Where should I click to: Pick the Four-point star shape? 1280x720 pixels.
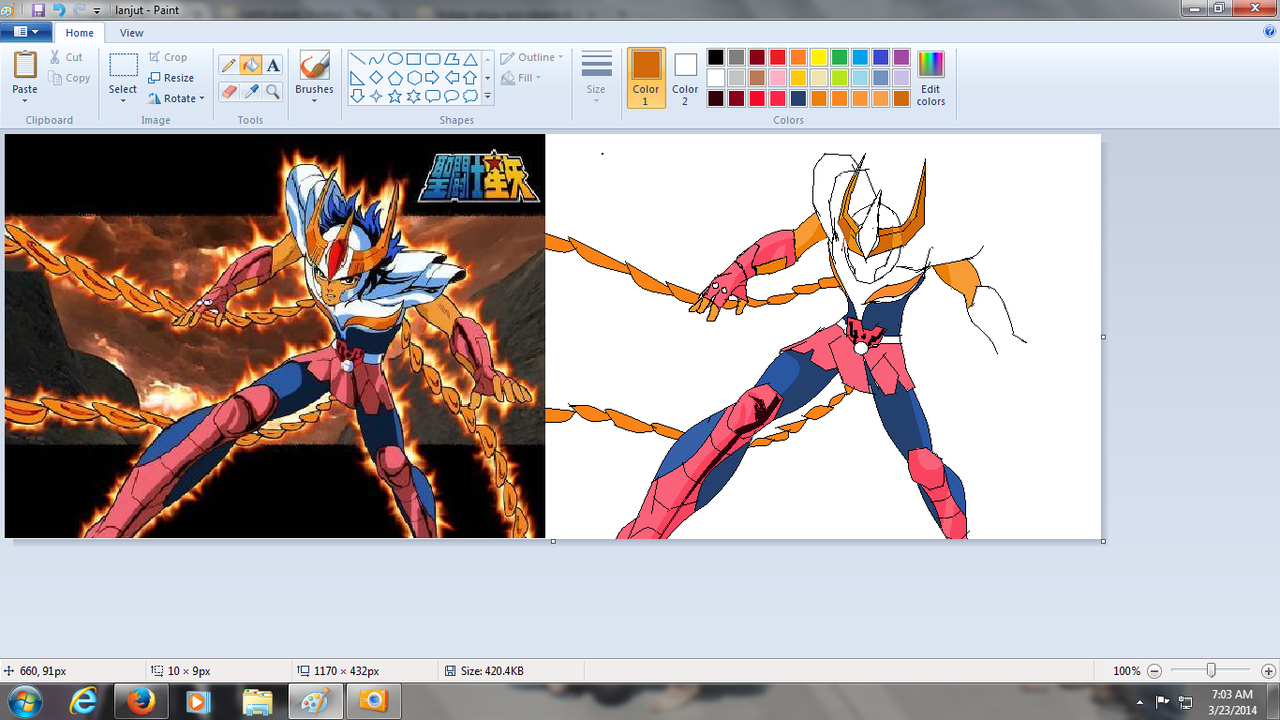[376, 97]
